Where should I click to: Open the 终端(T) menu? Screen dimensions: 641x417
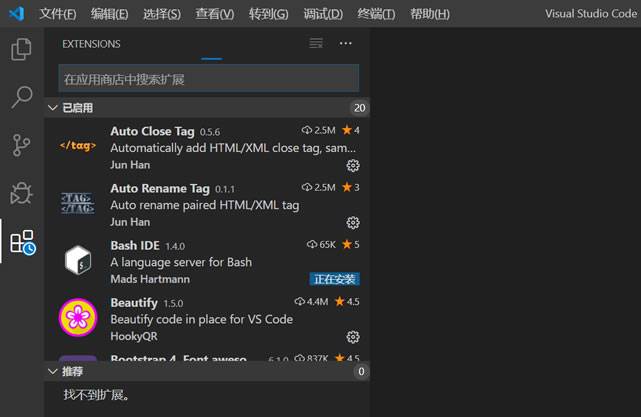click(x=376, y=14)
